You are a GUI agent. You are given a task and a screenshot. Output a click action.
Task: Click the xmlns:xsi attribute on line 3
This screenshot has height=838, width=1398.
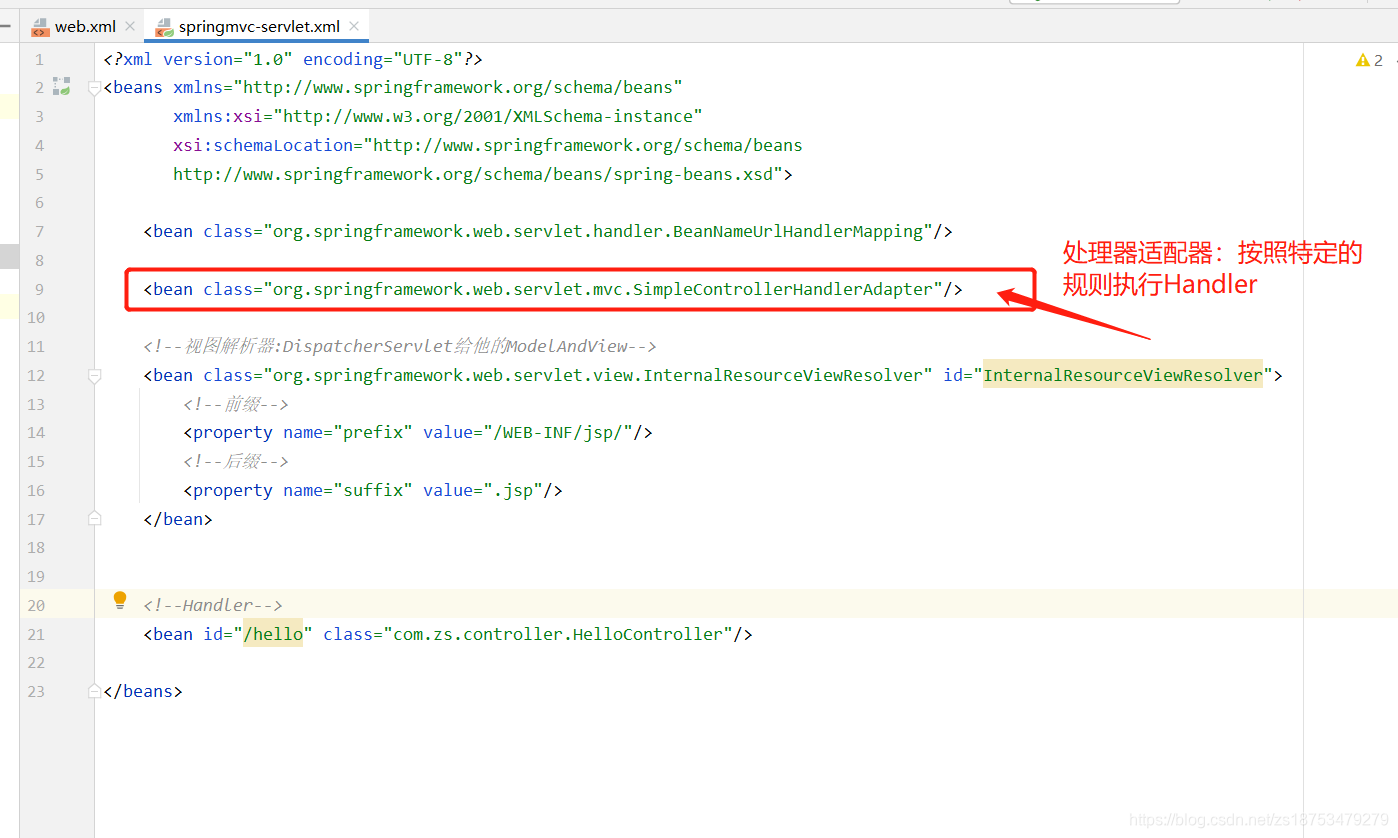438,116
